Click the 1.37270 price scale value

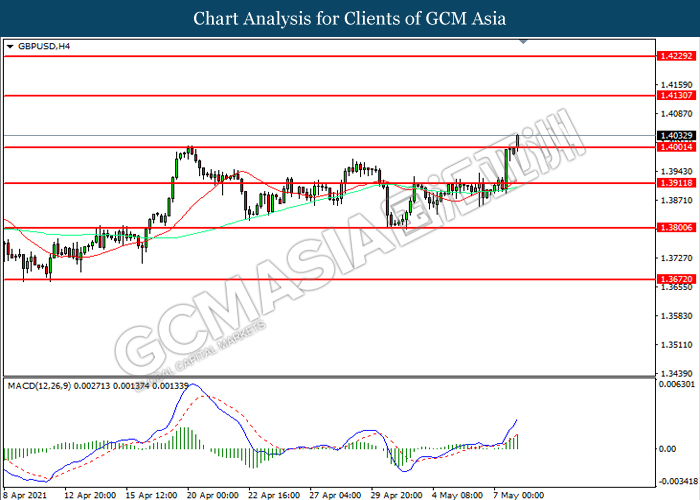(x=676, y=258)
